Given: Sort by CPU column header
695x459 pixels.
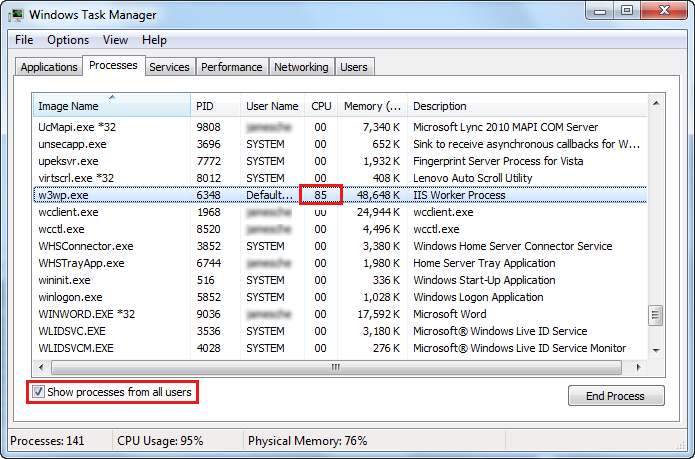Looking at the screenshot, I should click(321, 106).
